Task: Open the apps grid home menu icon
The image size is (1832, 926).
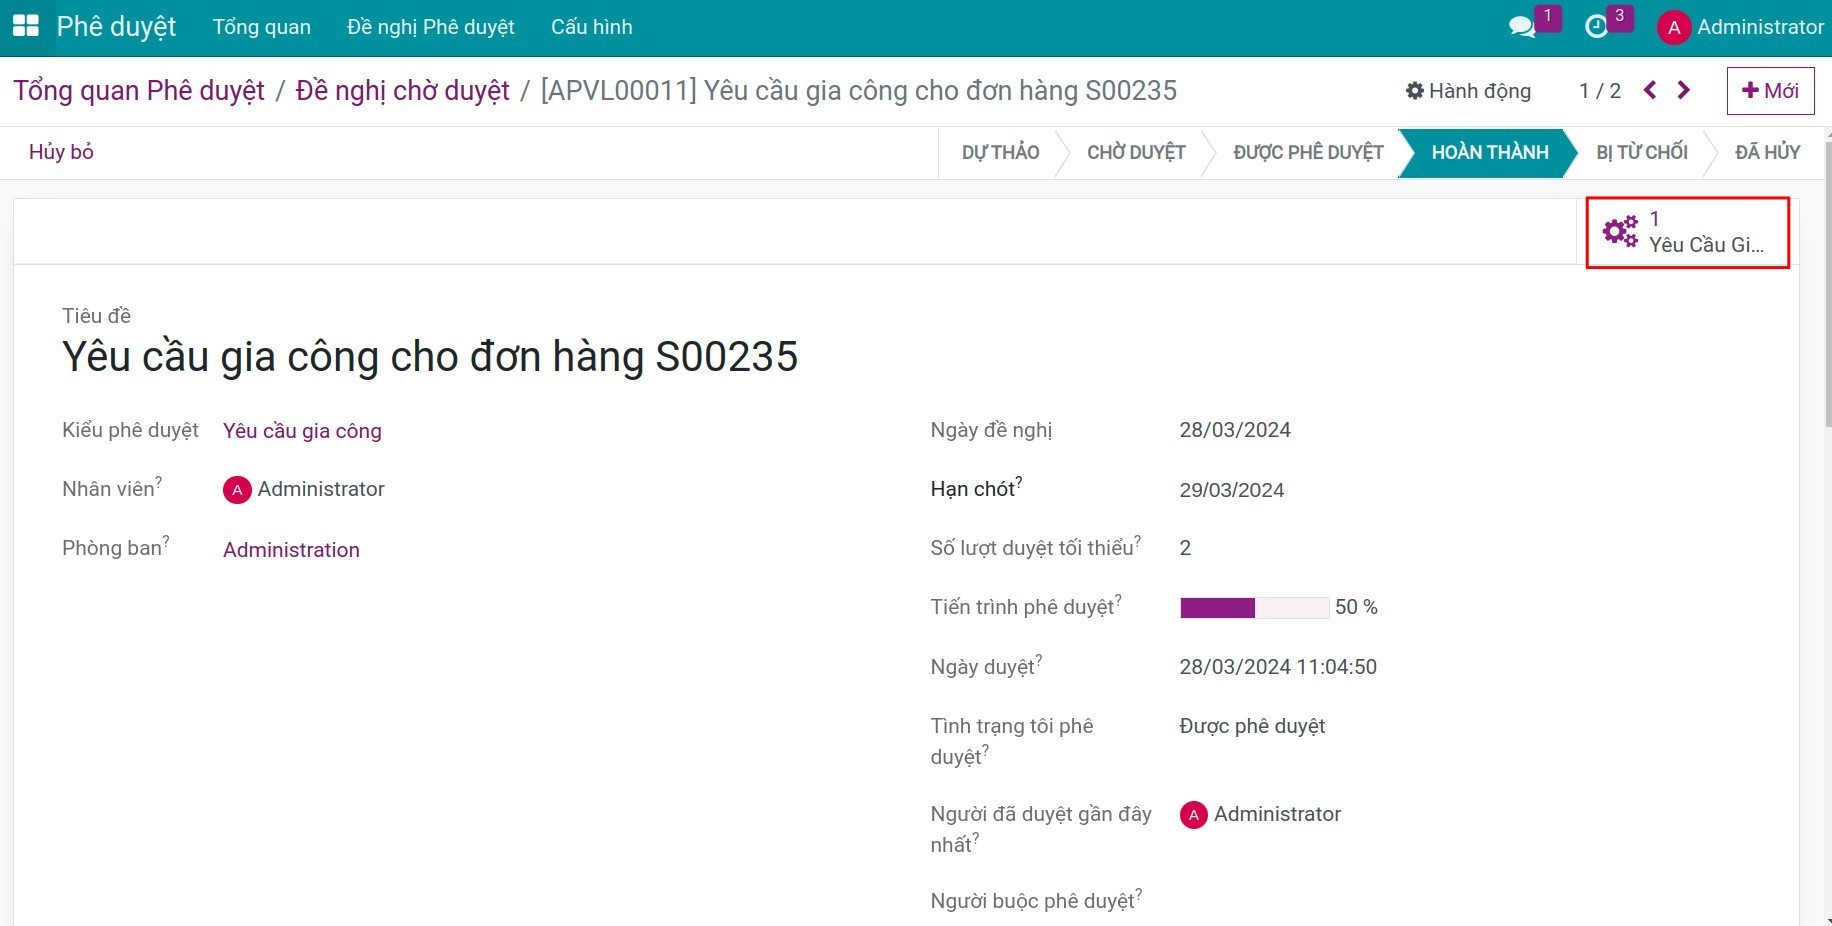Action: tap(25, 27)
